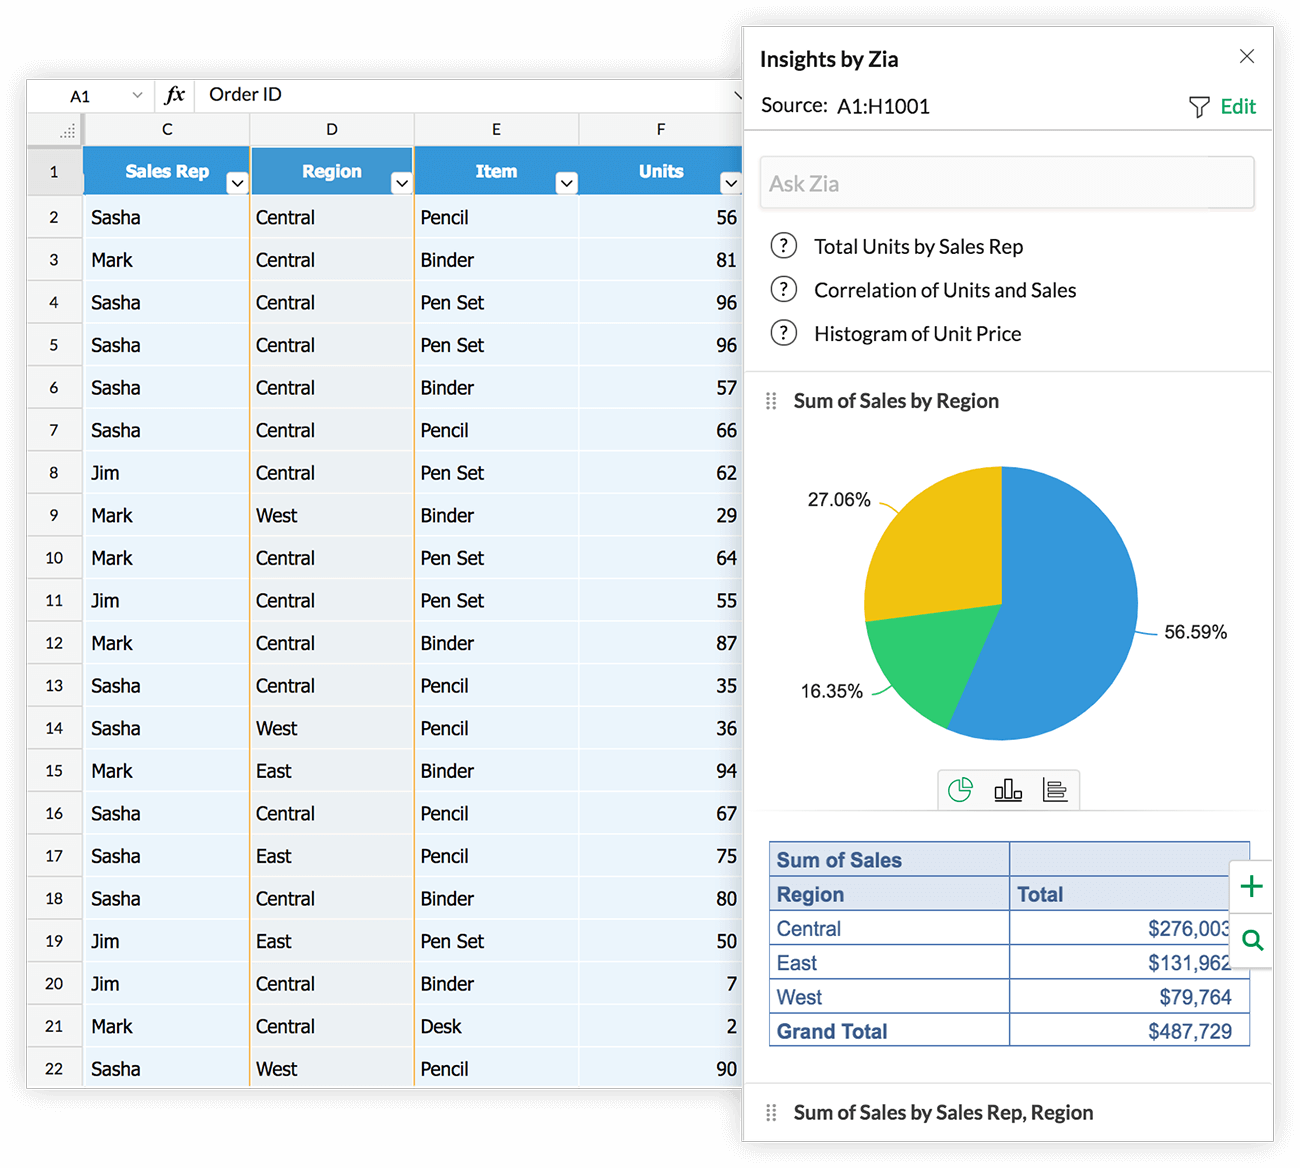Select row 1 header

click(55, 172)
